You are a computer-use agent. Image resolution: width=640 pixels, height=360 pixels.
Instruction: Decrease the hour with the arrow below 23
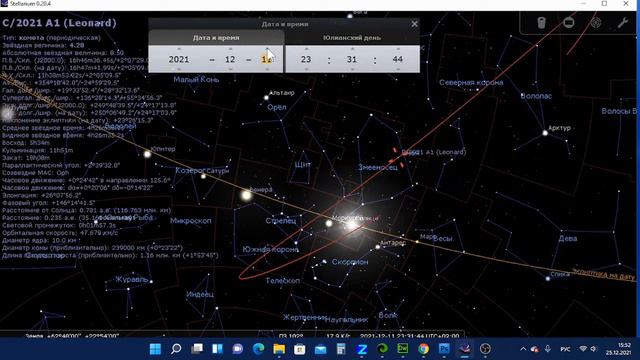pos(306,70)
